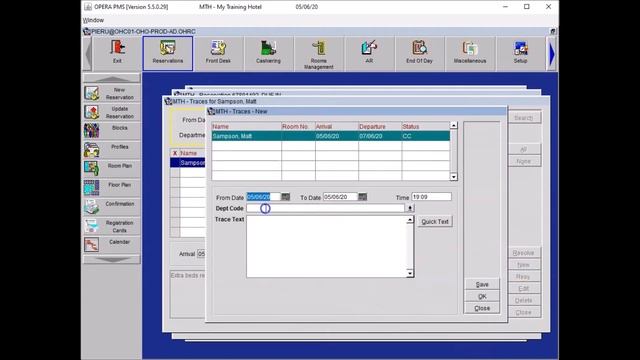Click the From Date field

(263, 197)
